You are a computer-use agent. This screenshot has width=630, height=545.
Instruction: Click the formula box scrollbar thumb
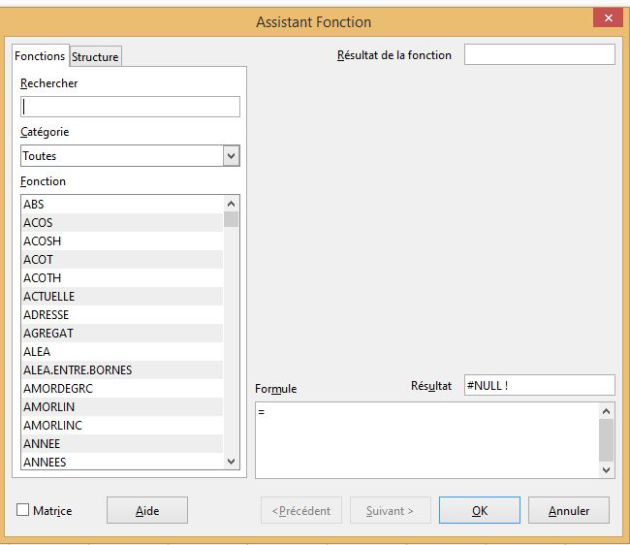click(606, 440)
